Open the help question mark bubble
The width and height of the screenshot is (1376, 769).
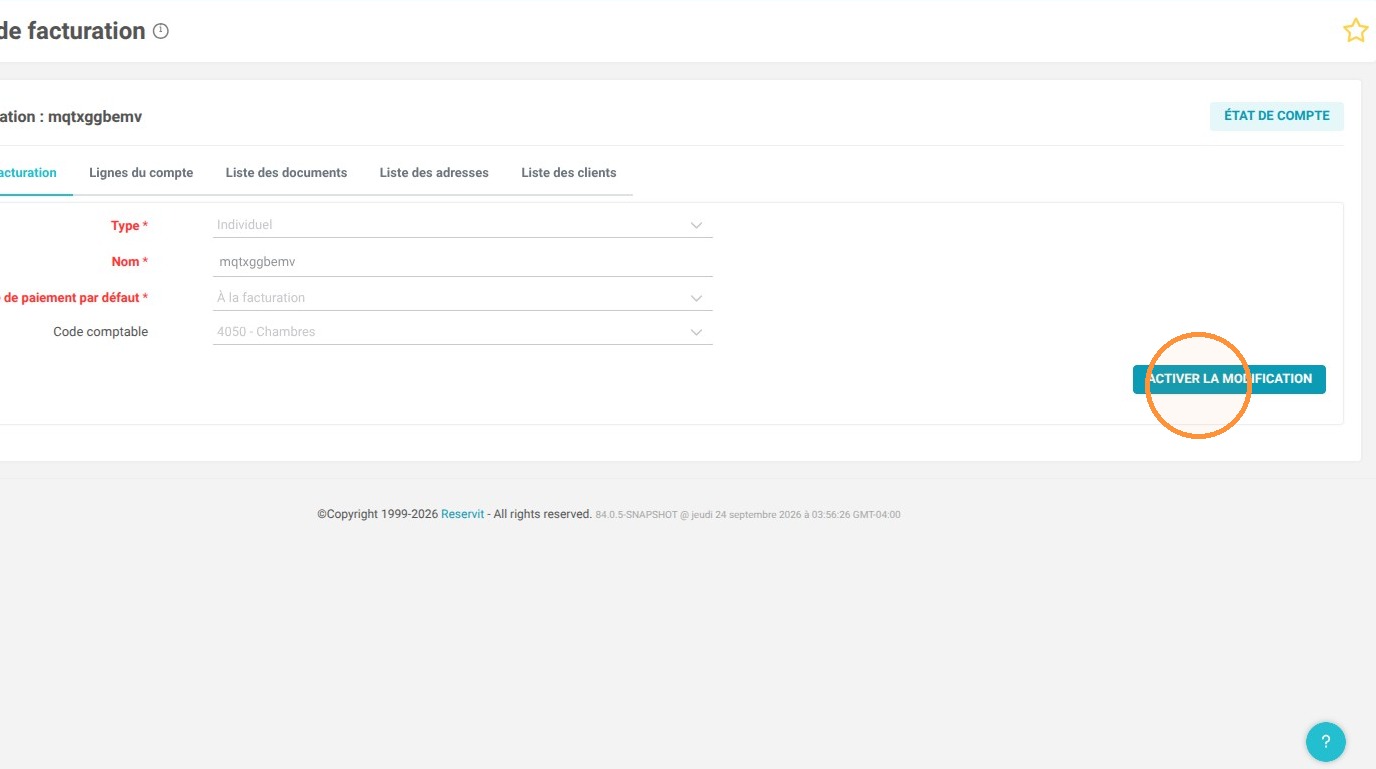pyautogui.click(x=1326, y=742)
